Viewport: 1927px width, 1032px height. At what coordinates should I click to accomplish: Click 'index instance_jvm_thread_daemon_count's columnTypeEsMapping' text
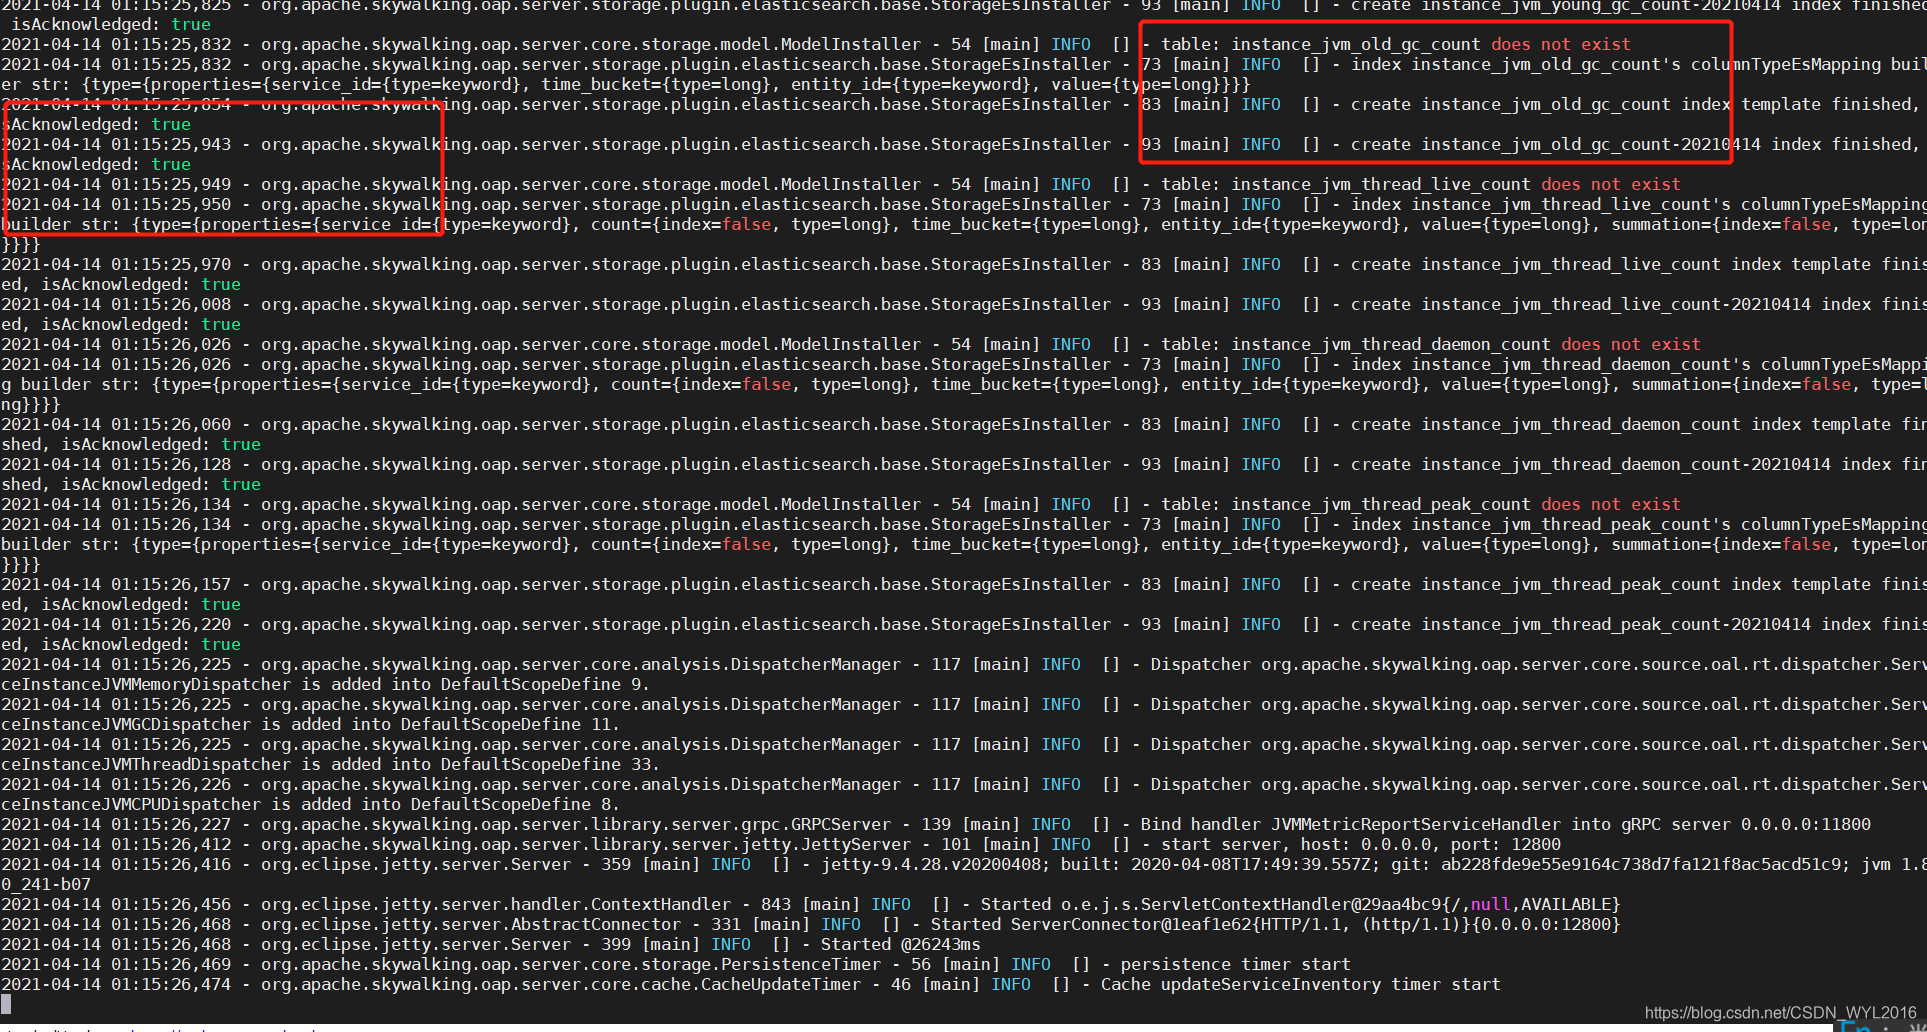point(1639,364)
